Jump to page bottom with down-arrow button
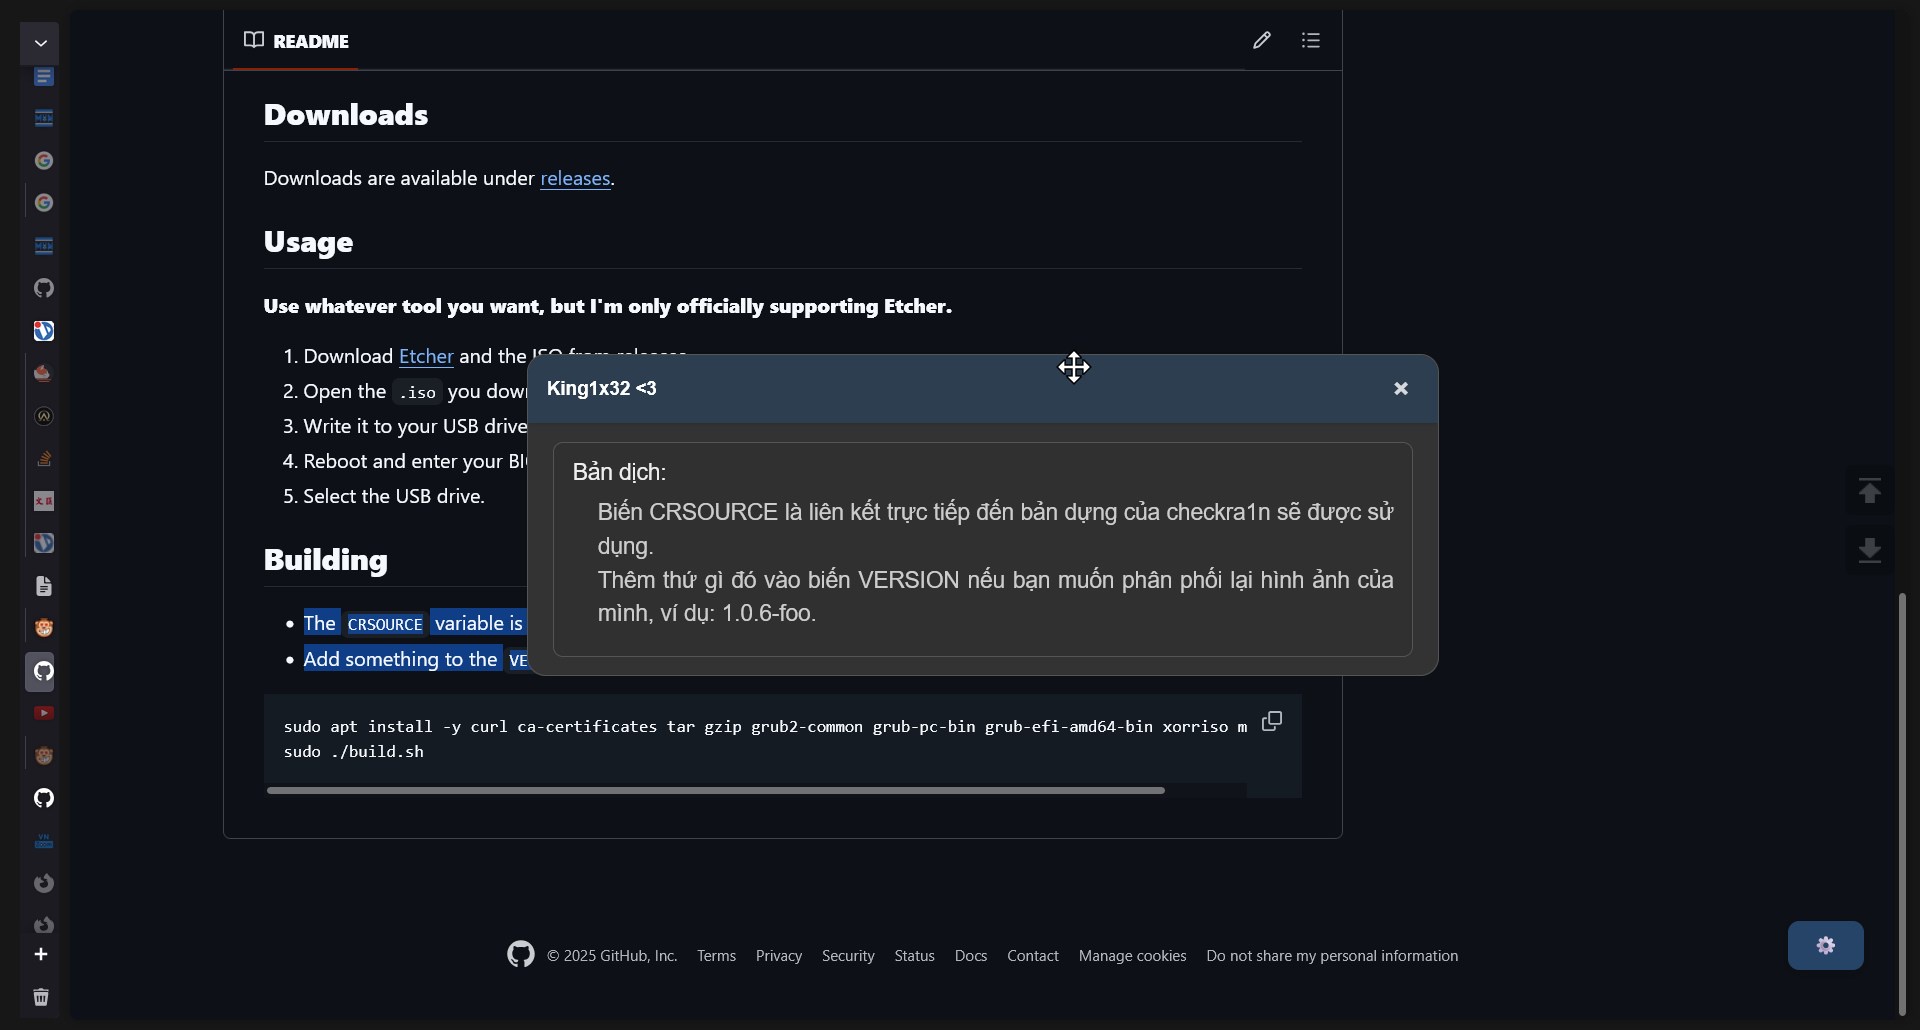The image size is (1920, 1030). (1869, 550)
